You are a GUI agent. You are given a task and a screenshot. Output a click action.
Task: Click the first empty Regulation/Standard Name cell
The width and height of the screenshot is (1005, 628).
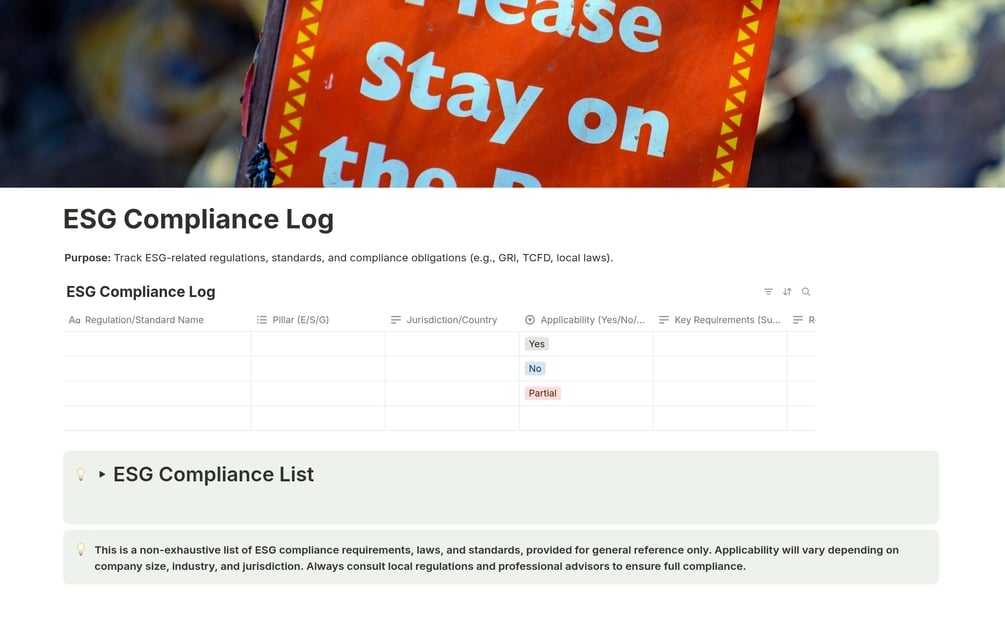coord(155,343)
